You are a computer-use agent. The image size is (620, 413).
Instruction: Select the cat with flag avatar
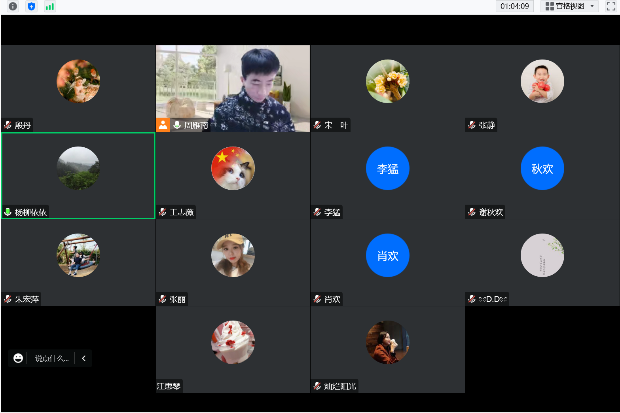(x=232, y=168)
